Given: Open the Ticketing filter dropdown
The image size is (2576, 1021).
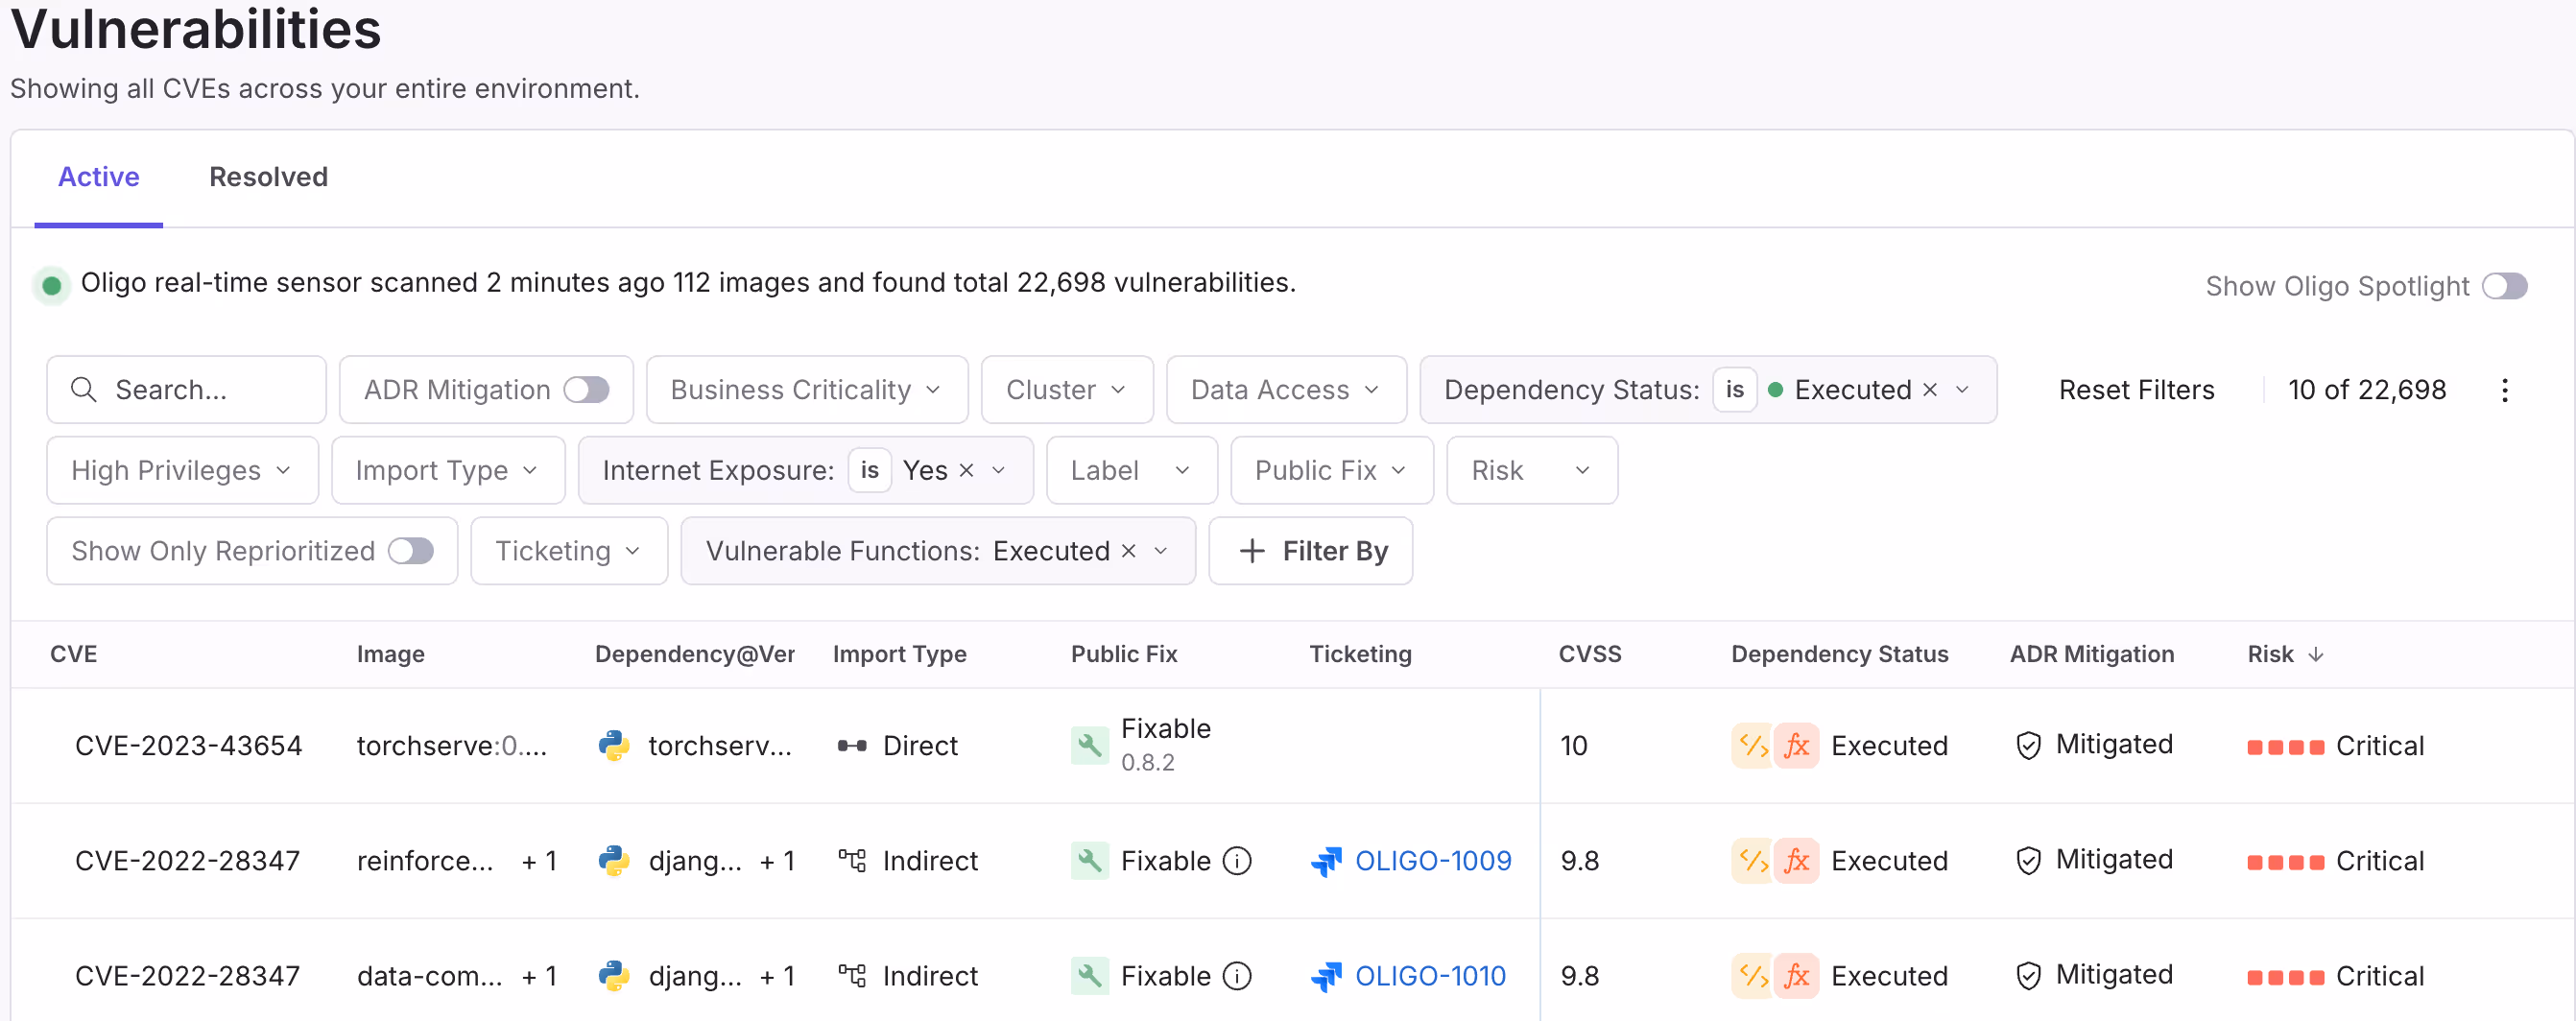Looking at the screenshot, I should point(568,550).
